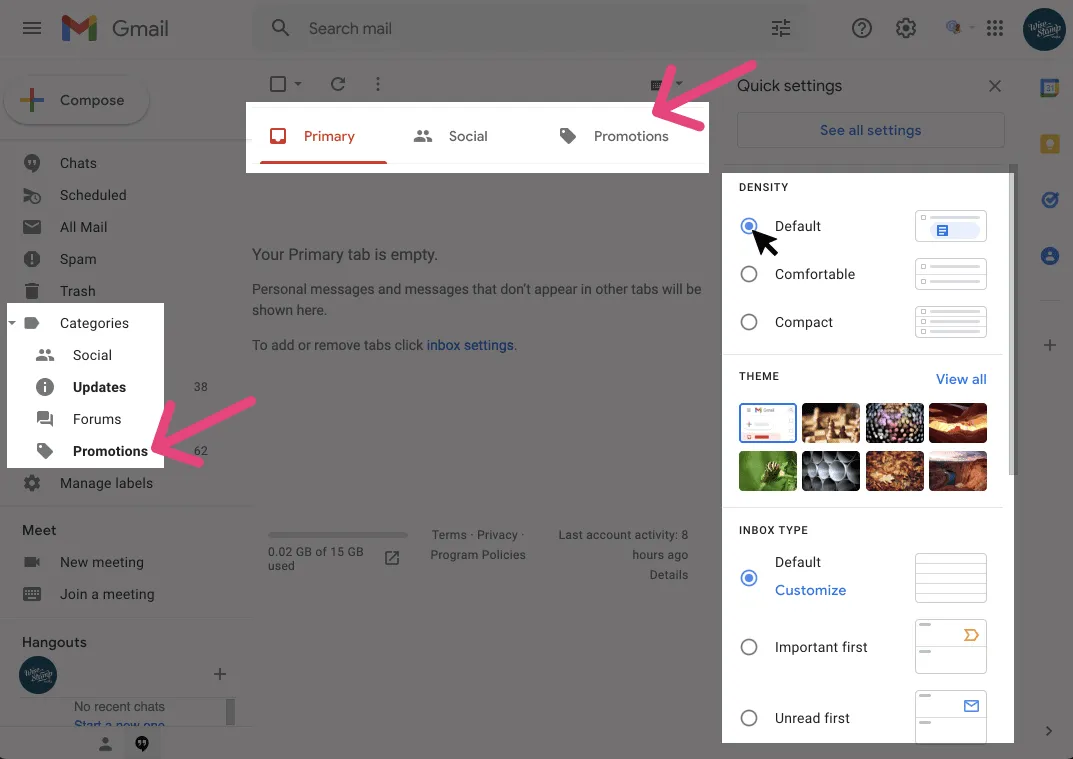Select Compact density option
The image size is (1073, 759).
point(749,322)
